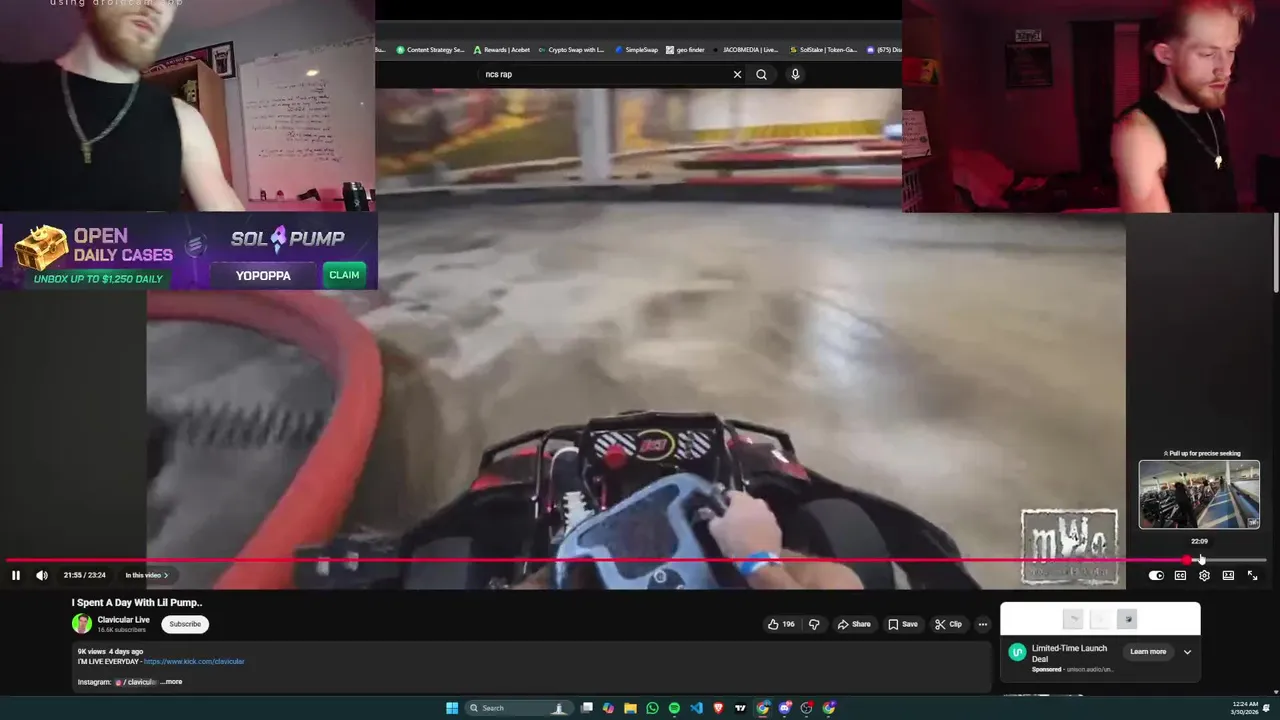Open Content Strategy bookmark

pyautogui.click(x=431, y=49)
